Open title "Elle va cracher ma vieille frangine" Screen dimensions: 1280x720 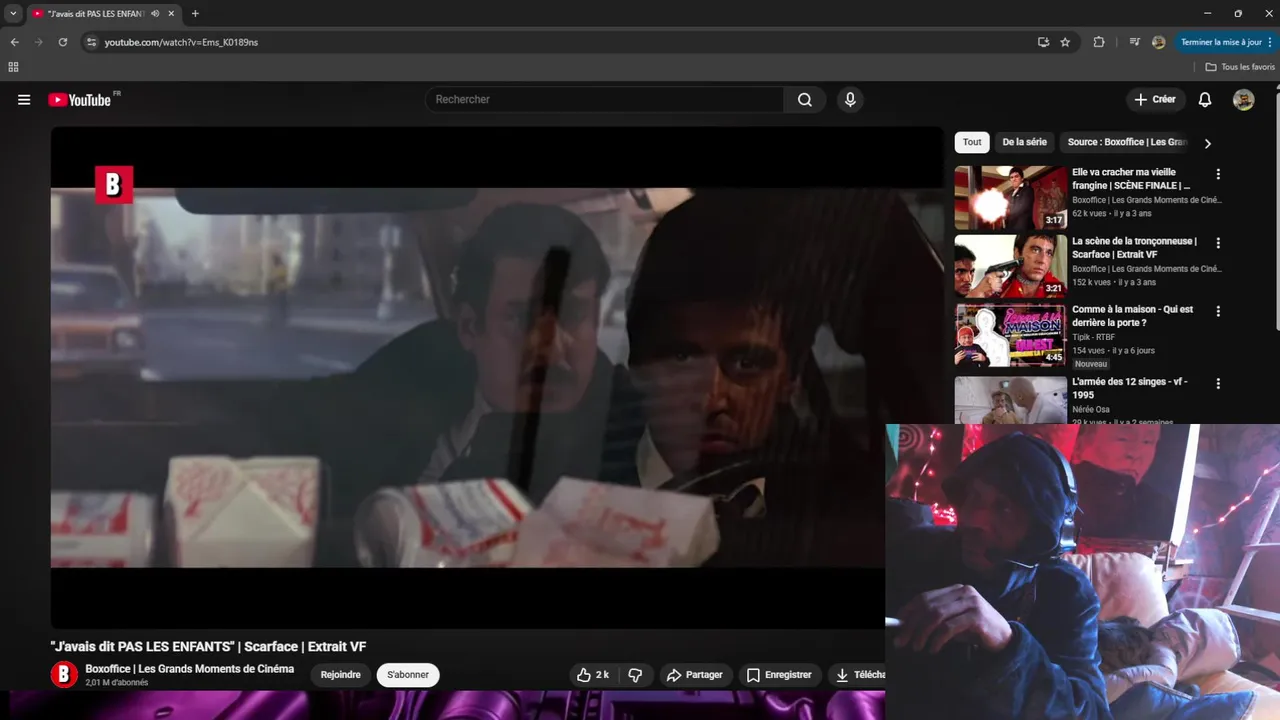pyautogui.click(x=1131, y=179)
